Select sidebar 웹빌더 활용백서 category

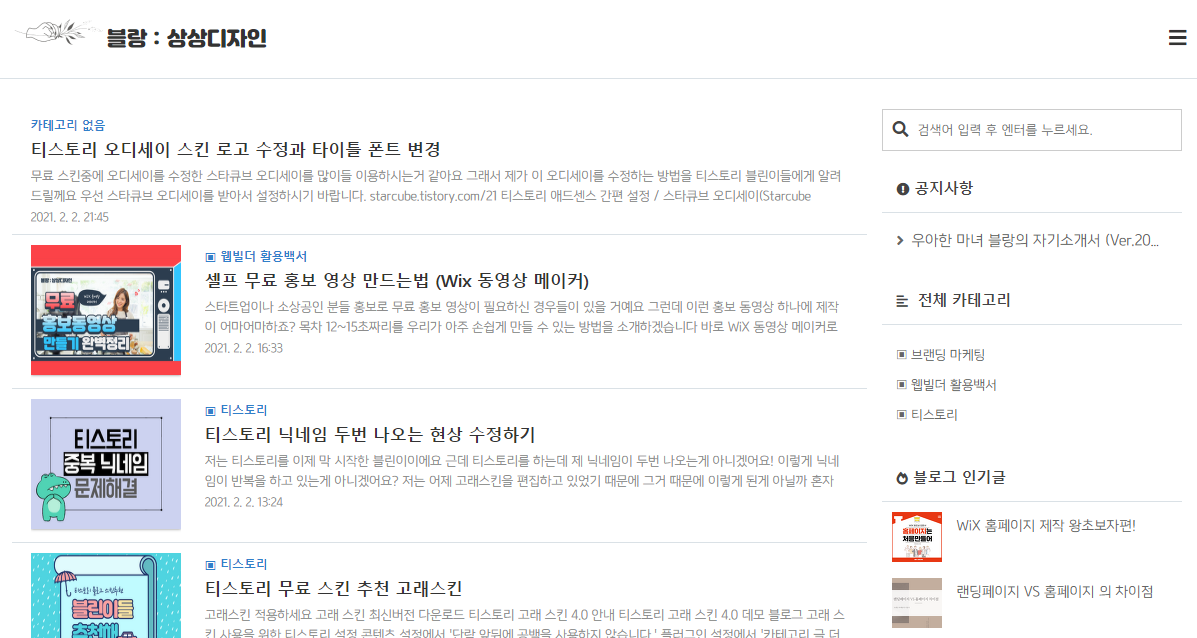(953, 385)
